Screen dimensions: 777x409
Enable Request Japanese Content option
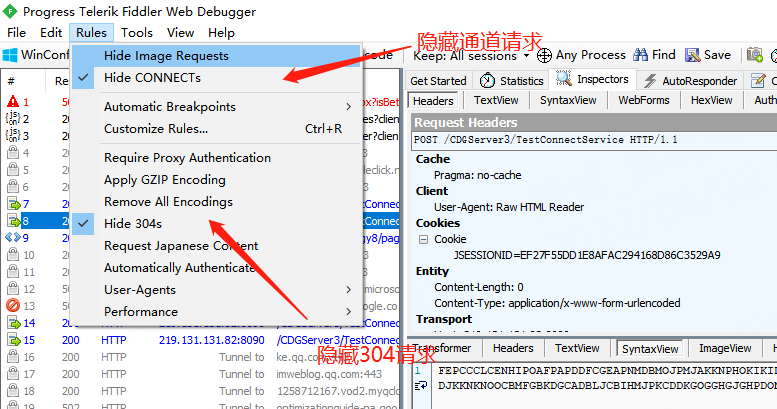tap(216, 246)
